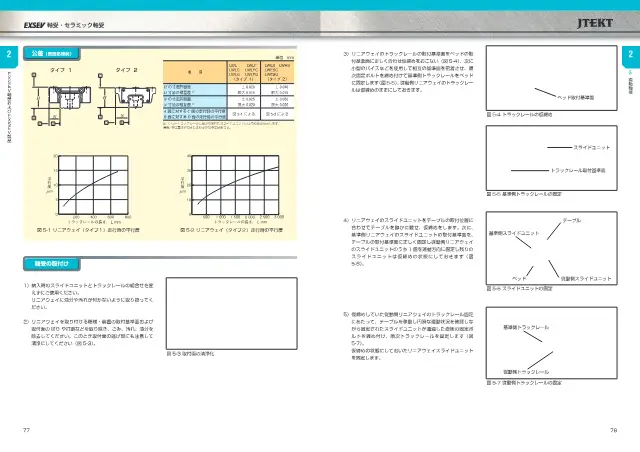Click the 図5-1による table cell
The width and height of the screenshot is (640, 452).
(243, 114)
